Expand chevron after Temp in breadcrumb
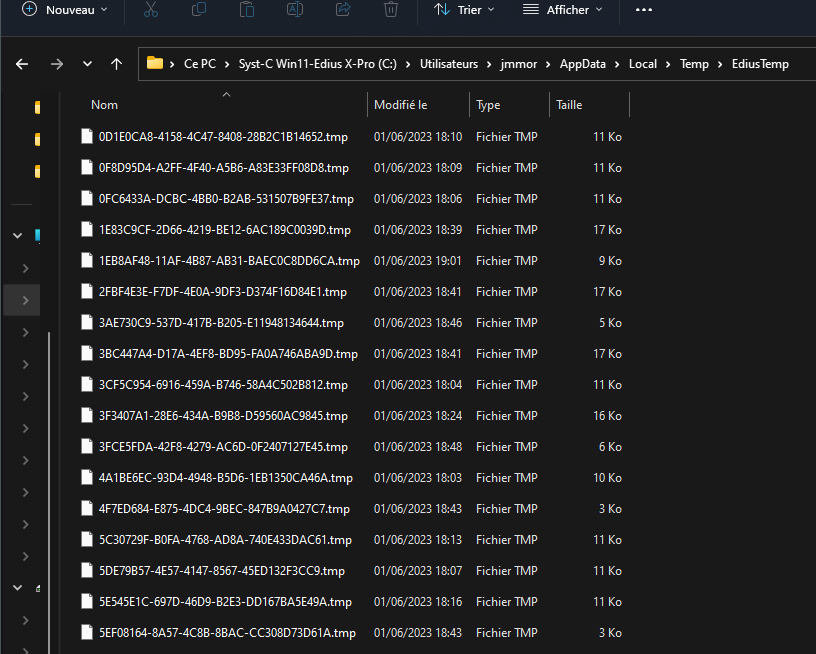The width and height of the screenshot is (816, 654). click(720, 65)
